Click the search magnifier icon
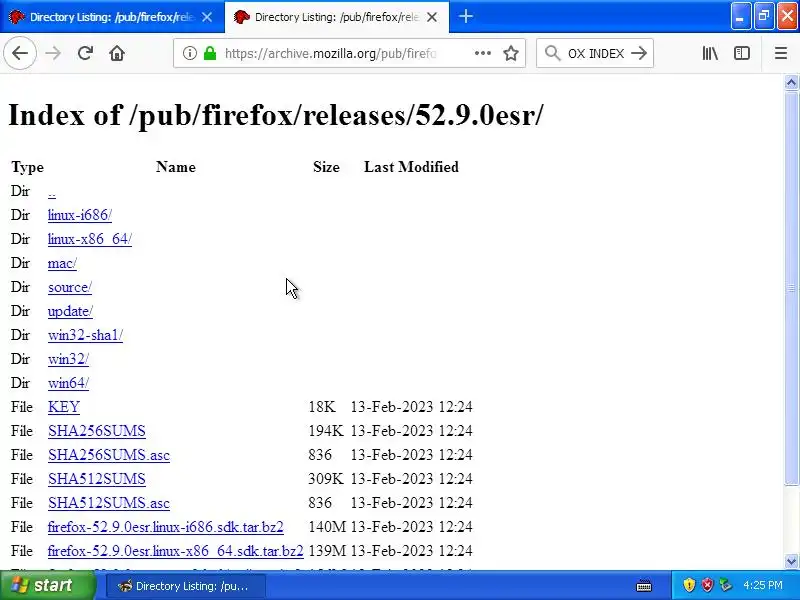 [552, 53]
